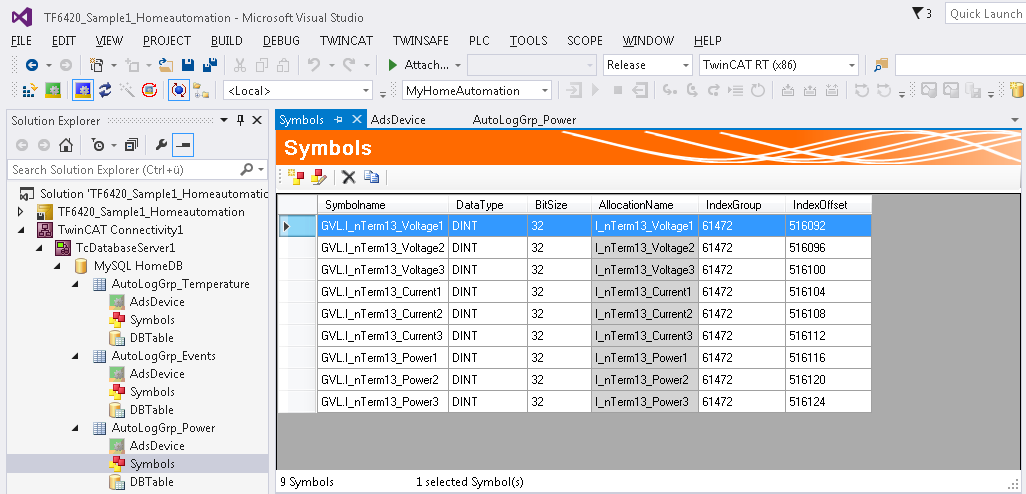Select the MySQL HomeDB tree node

pyautogui.click(x=138, y=266)
